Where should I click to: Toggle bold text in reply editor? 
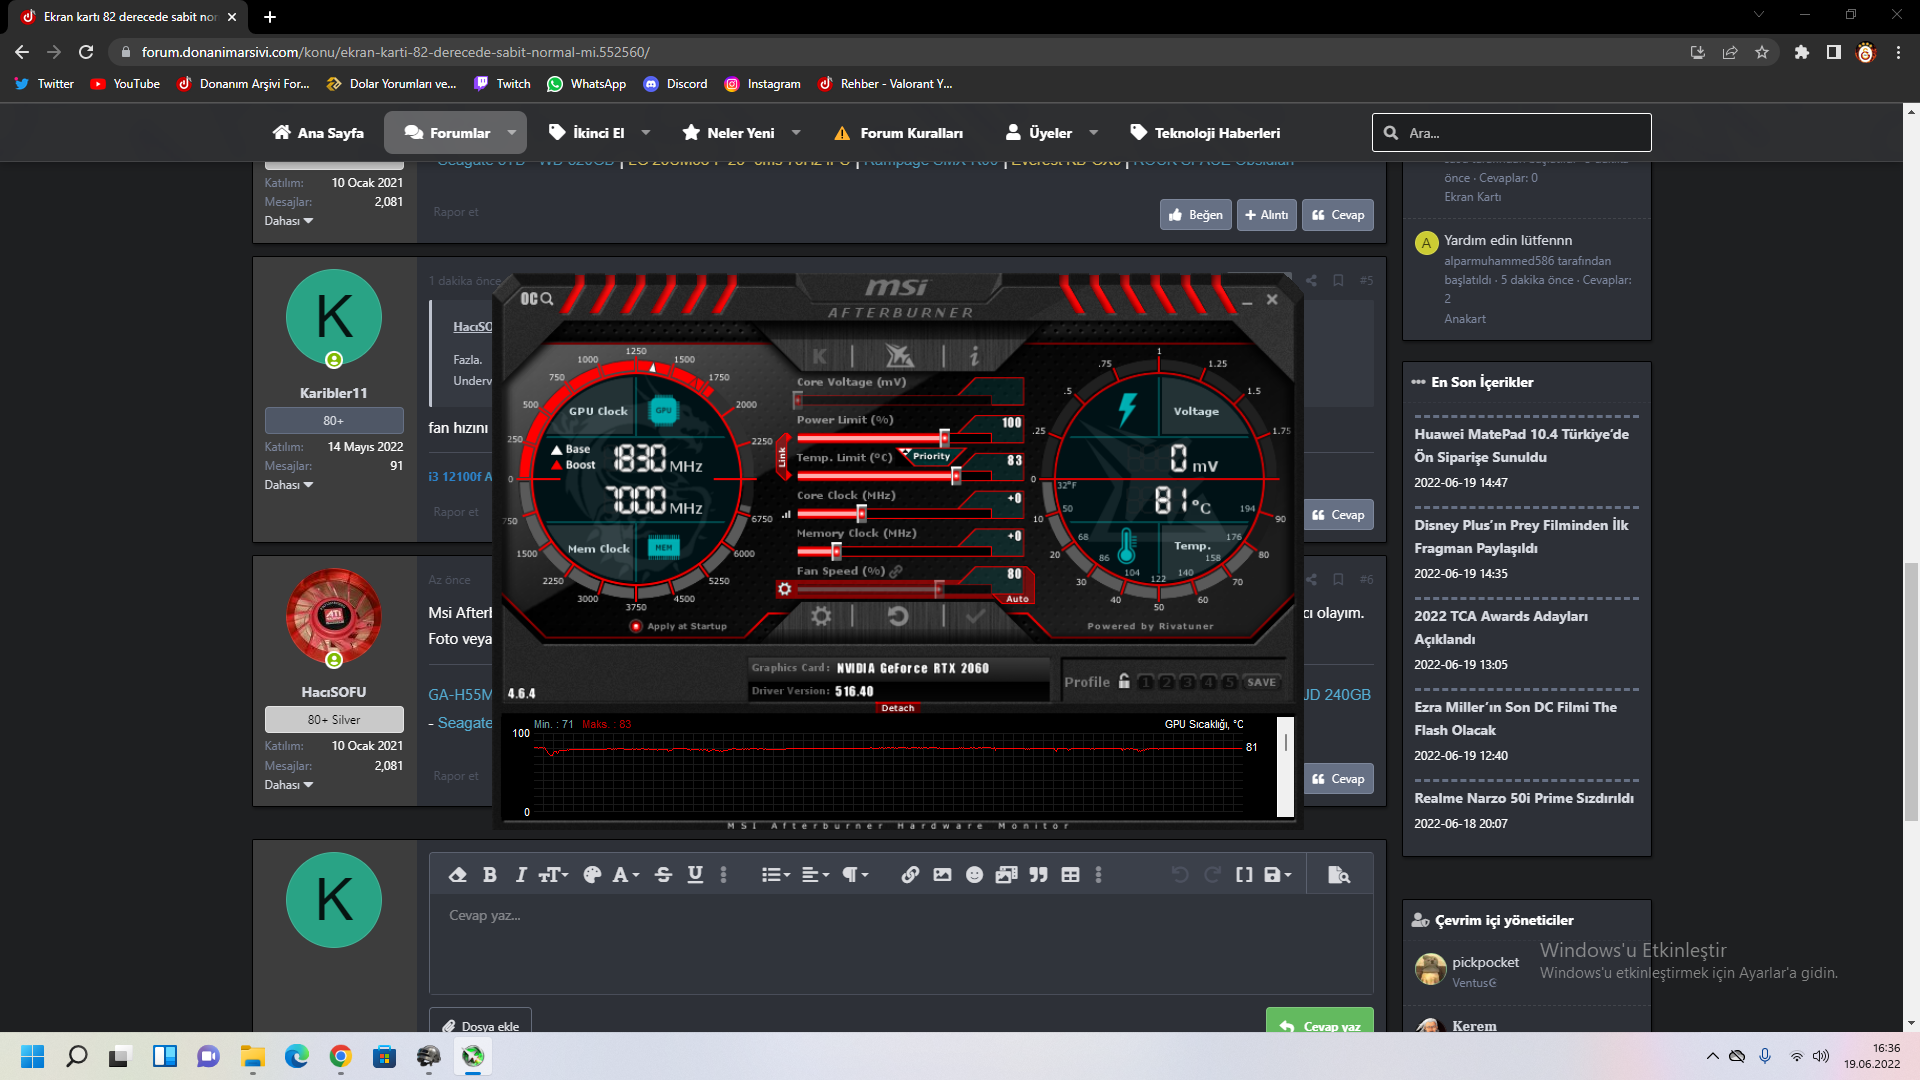point(490,875)
